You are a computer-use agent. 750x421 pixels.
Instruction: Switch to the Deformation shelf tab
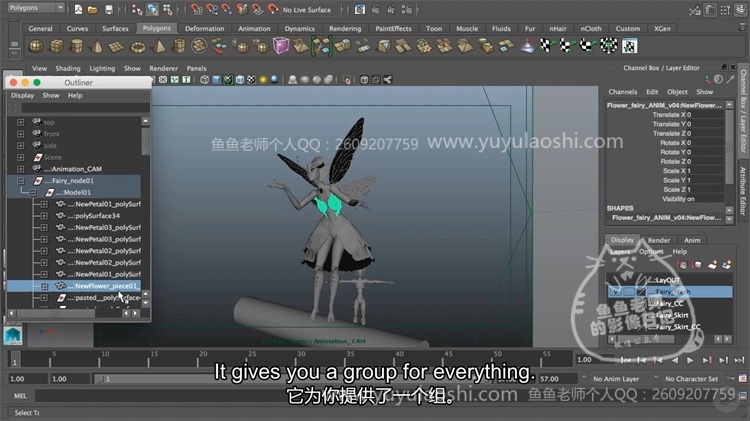pyautogui.click(x=204, y=29)
